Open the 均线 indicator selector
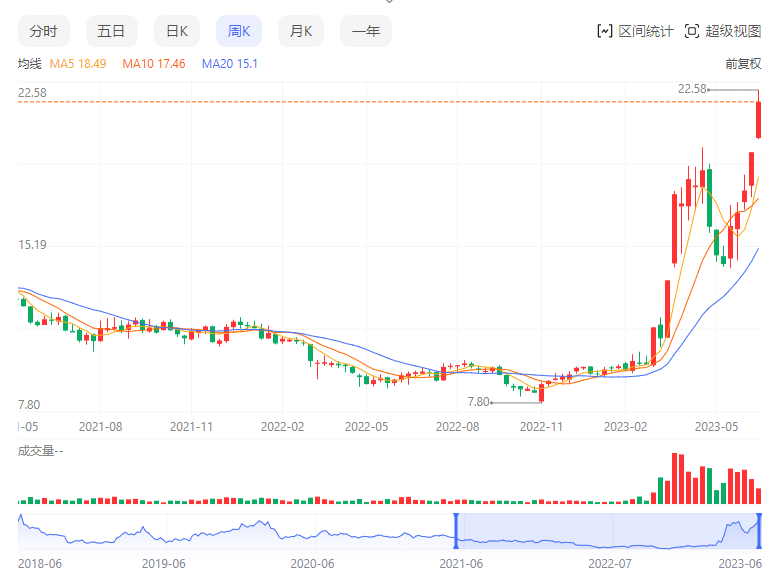This screenshot has width=779, height=583. click(29, 64)
